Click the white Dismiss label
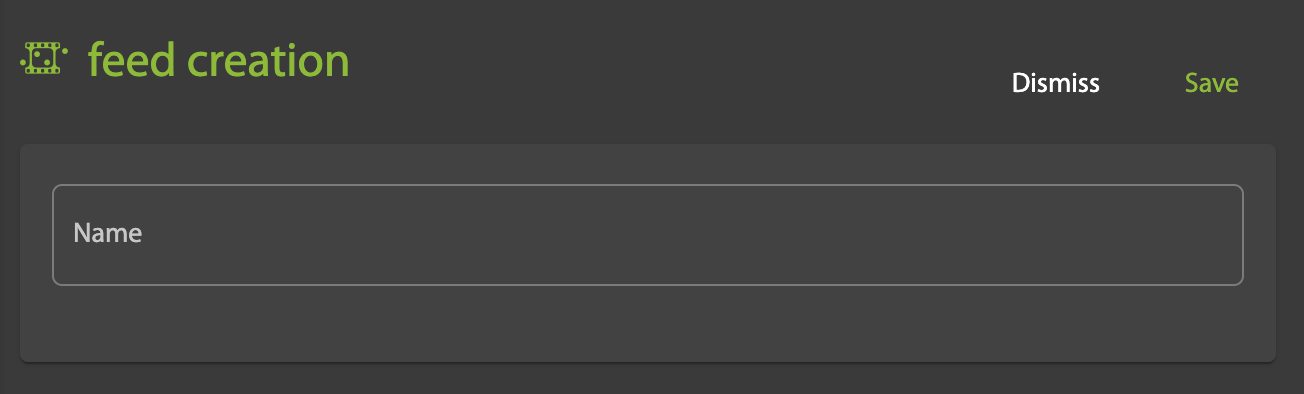 pyautogui.click(x=1056, y=83)
